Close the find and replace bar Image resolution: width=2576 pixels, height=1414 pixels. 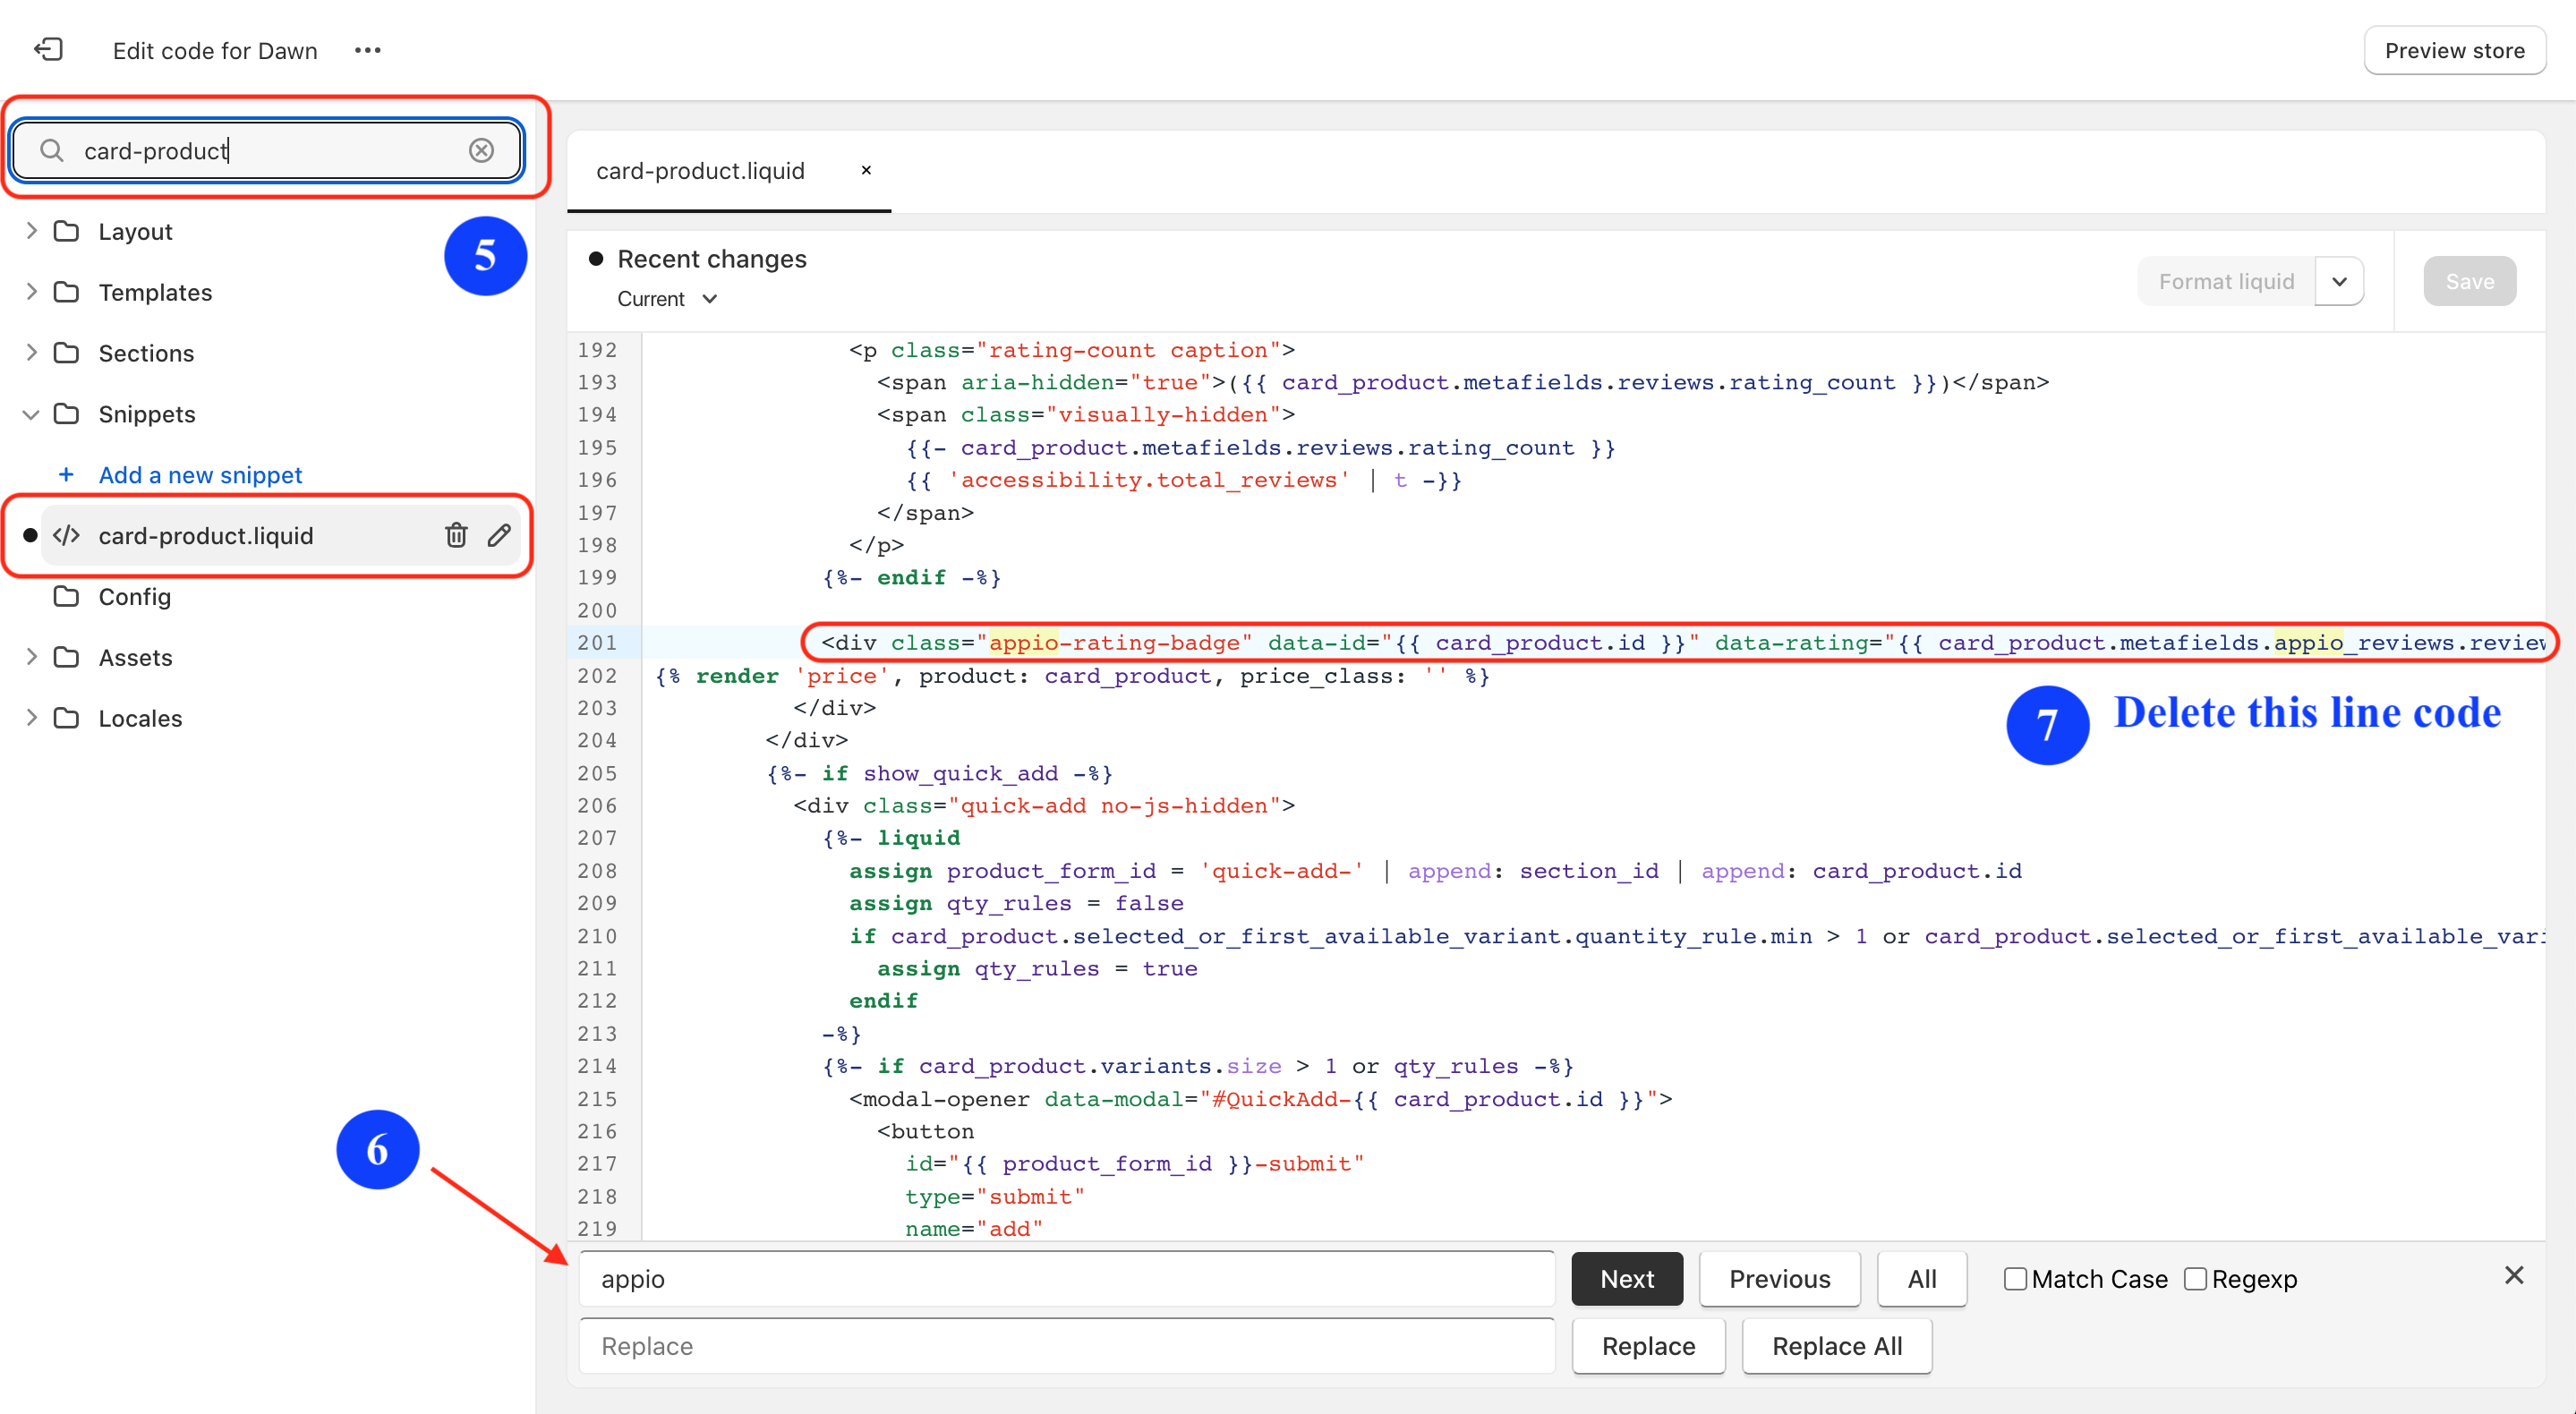point(2513,1275)
